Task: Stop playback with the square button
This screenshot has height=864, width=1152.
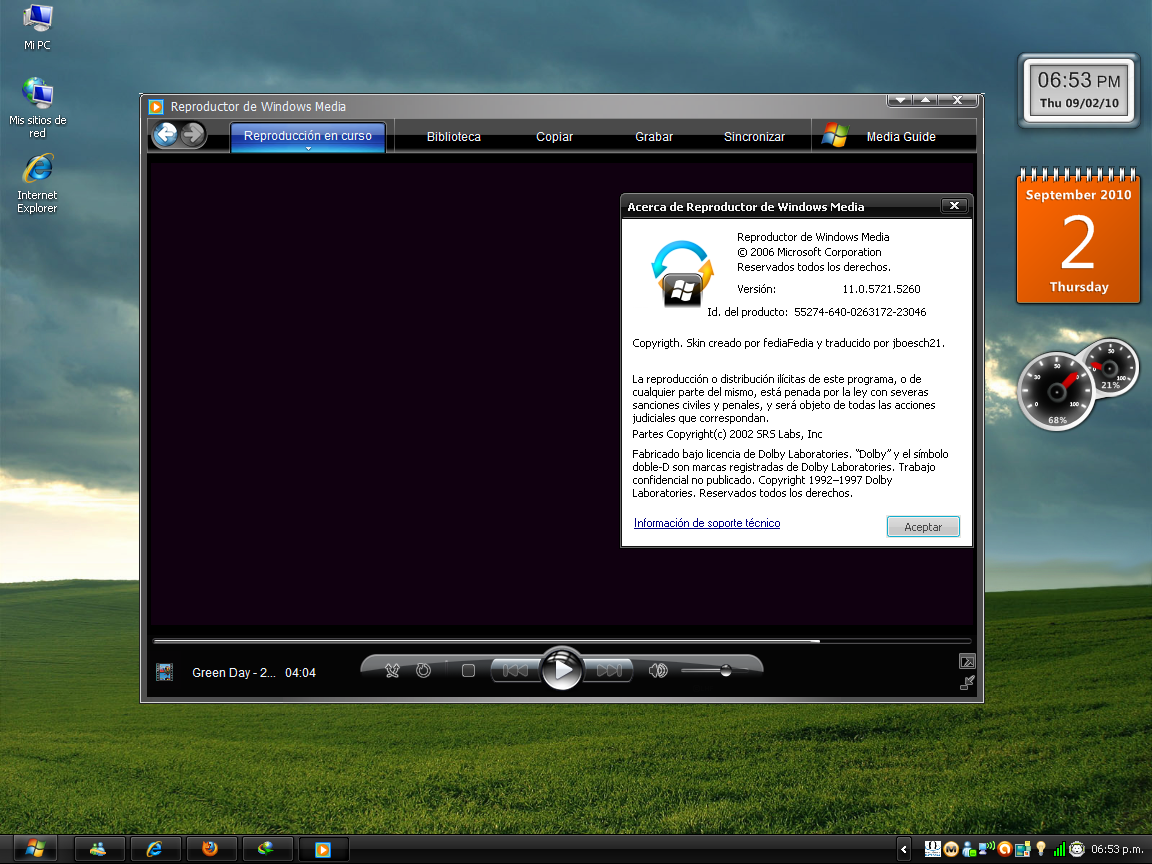Action: (468, 670)
